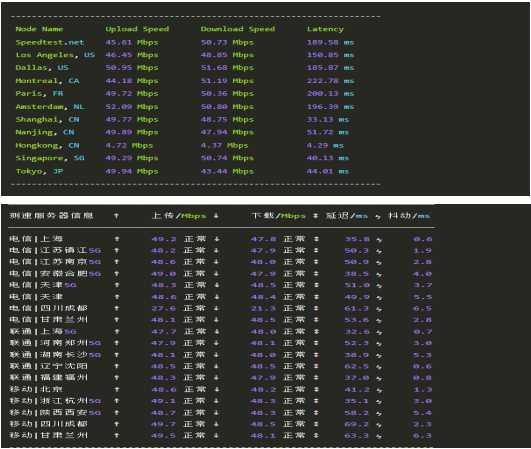The image size is (531, 449).
Task: Select the '联通|上海5G' server label
Action: [43, 332]
